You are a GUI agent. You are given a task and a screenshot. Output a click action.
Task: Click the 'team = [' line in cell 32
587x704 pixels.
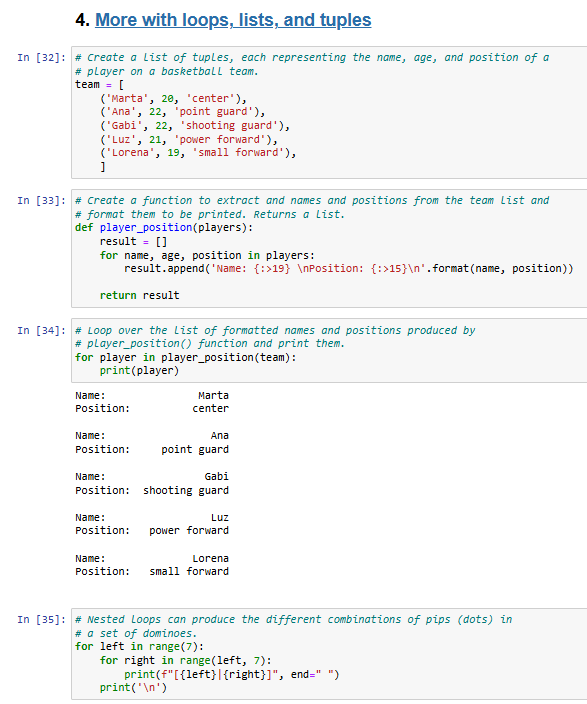[x=99, y=84]
